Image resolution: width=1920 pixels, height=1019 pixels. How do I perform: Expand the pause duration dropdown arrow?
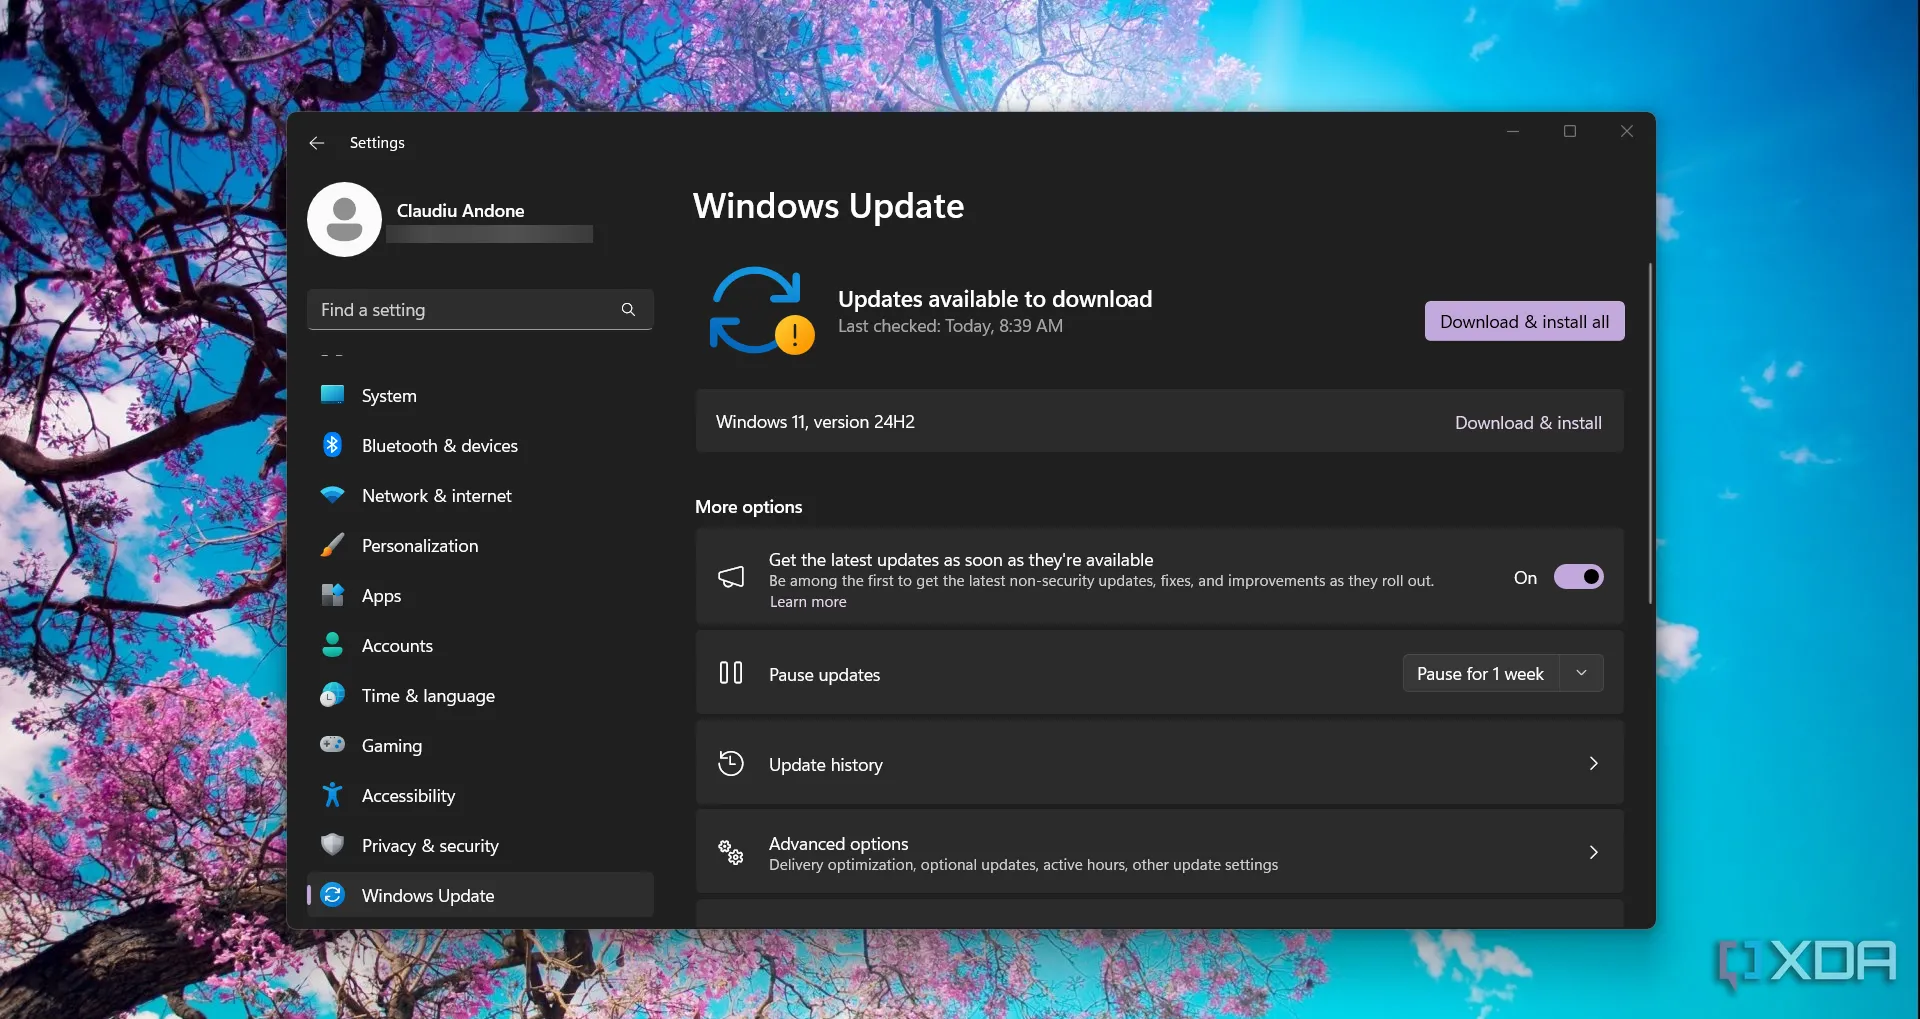(x=1581, y=673)
